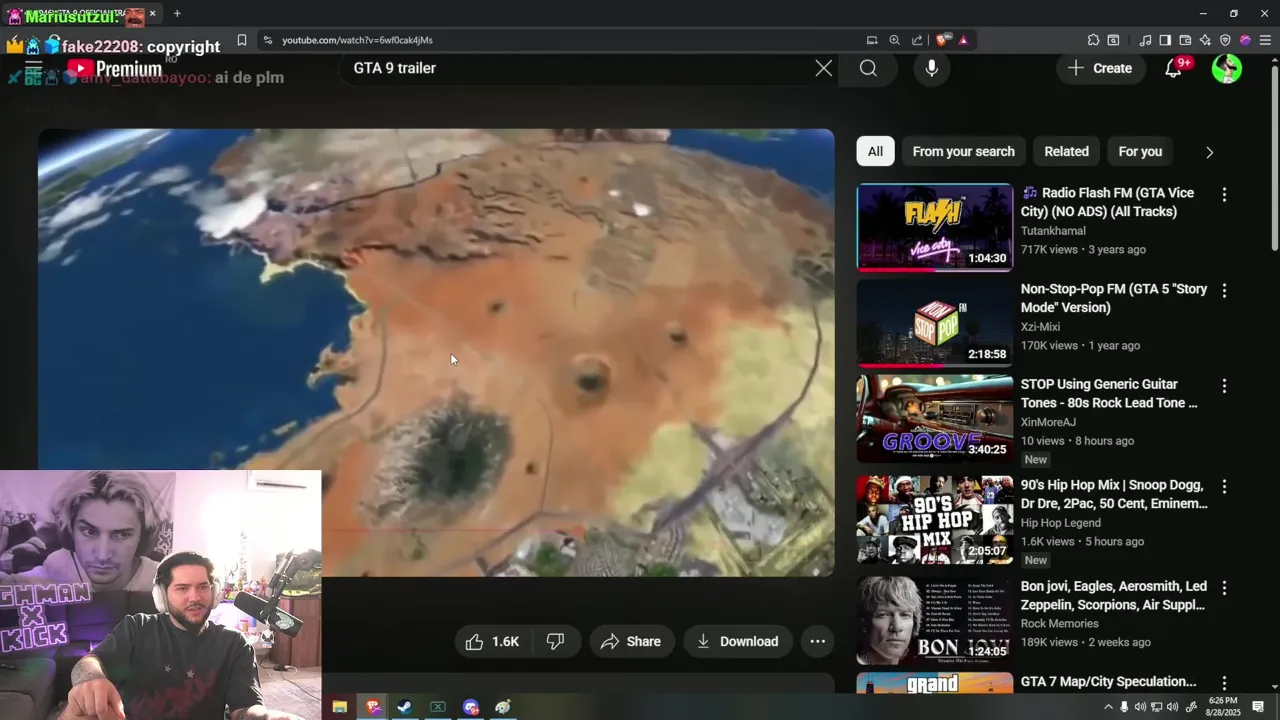Screen dimensions: 1280x720
Task: Show hidden system tray icons
Action: pyautogui.click(x=1108, y=707)
